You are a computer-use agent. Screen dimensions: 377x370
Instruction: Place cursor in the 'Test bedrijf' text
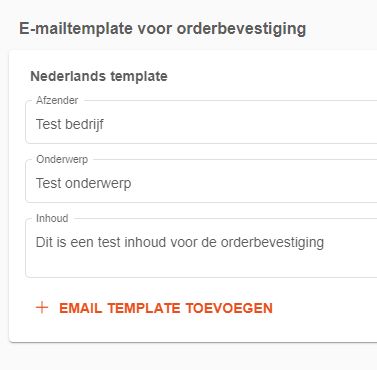(70, 124)
